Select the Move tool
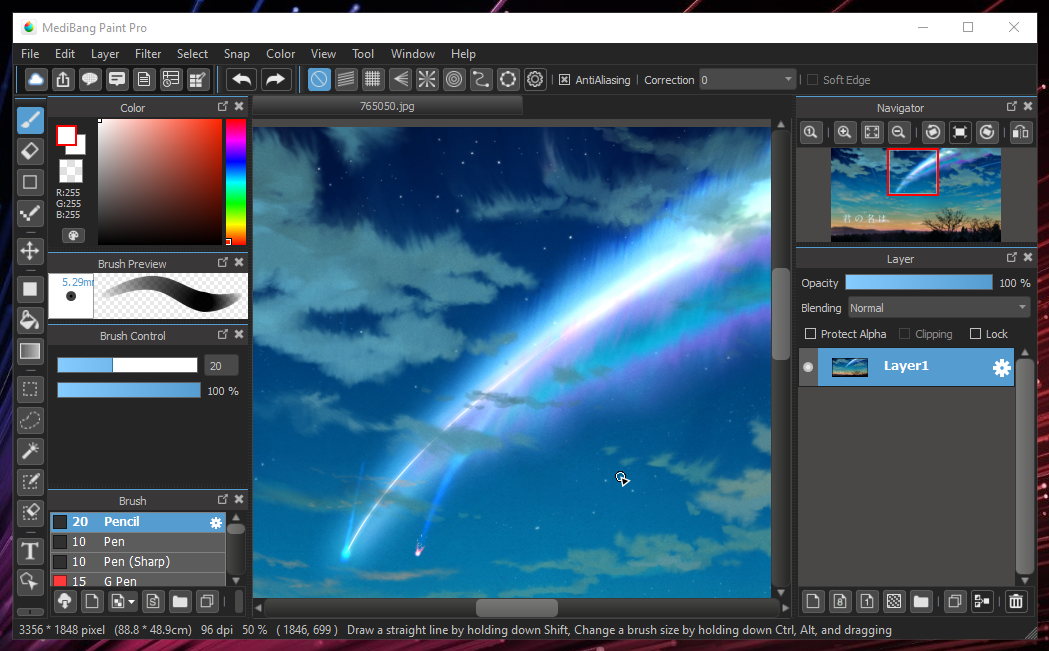This screenshot has width=1049, height=651. (x=30, y=251)
